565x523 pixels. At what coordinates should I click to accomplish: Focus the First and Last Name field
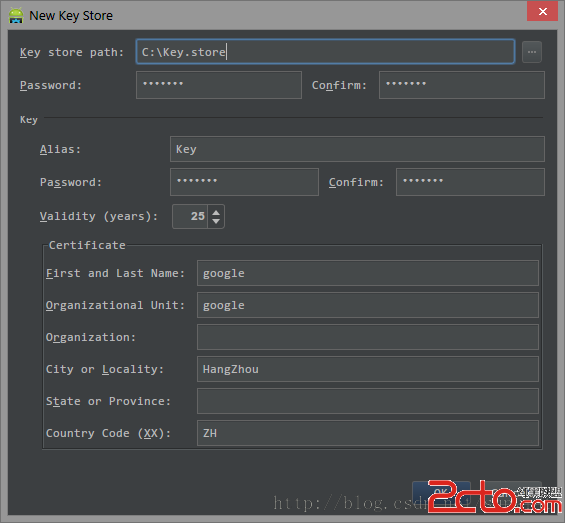coord(368,273)
